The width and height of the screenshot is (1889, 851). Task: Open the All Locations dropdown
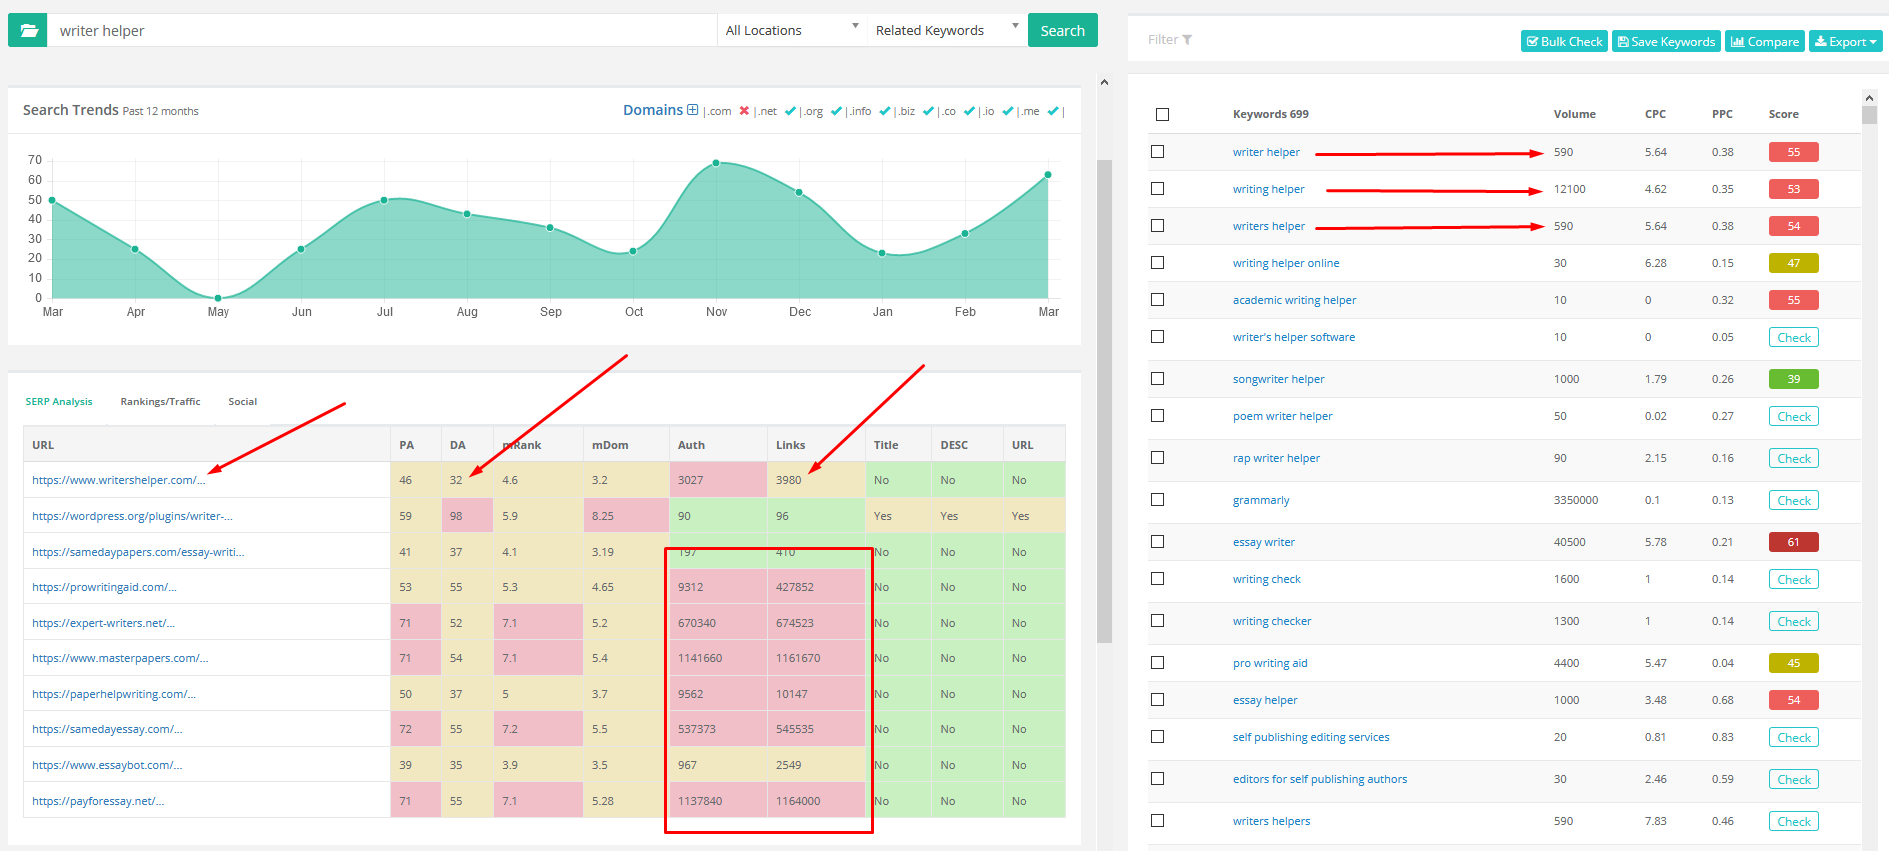click(791, 30)
